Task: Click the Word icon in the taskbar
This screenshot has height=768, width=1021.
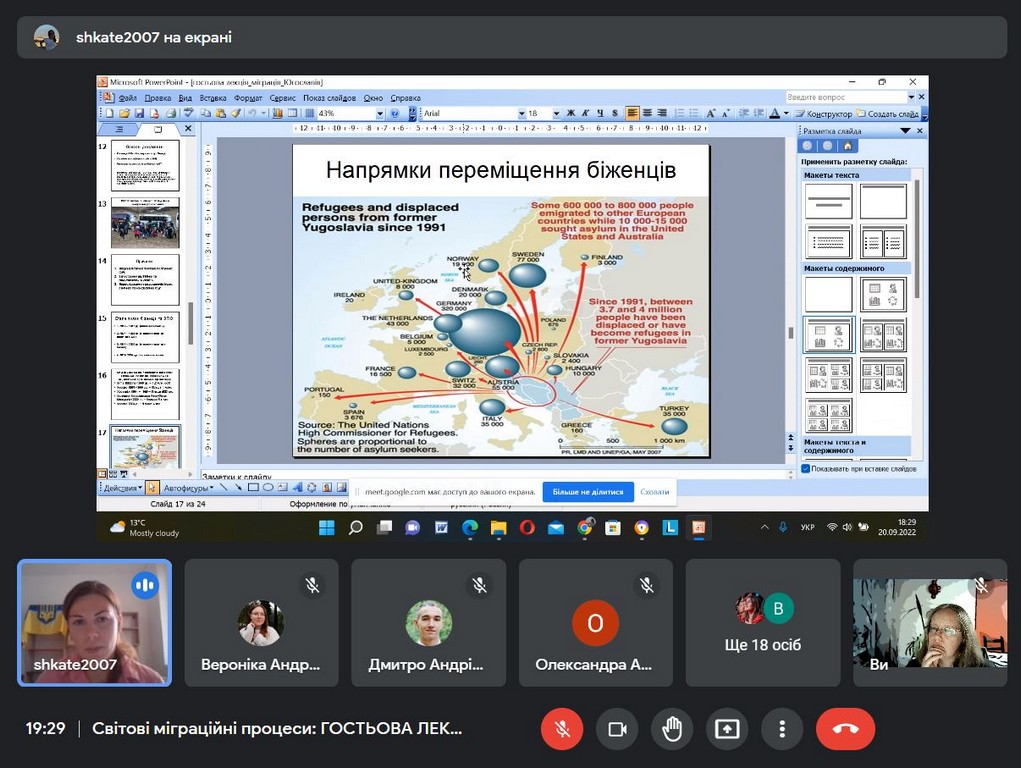Action: [x=441, y=527]
